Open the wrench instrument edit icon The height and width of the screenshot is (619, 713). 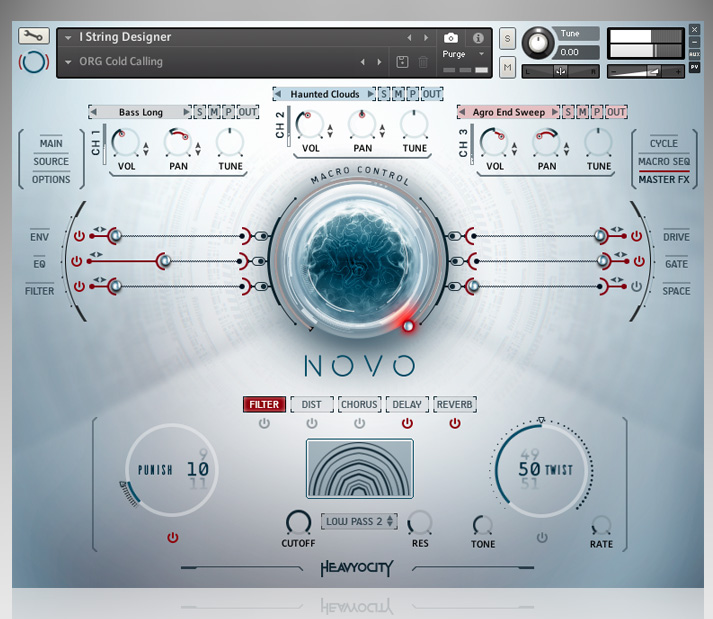pos(34,36)
